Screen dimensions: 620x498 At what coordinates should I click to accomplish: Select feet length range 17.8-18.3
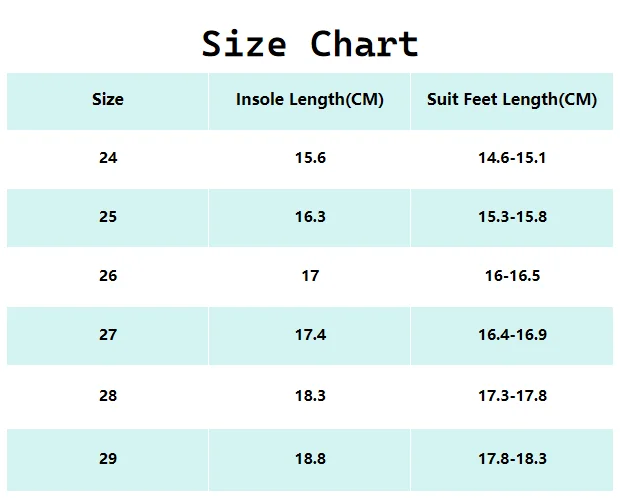coord(512,459)
